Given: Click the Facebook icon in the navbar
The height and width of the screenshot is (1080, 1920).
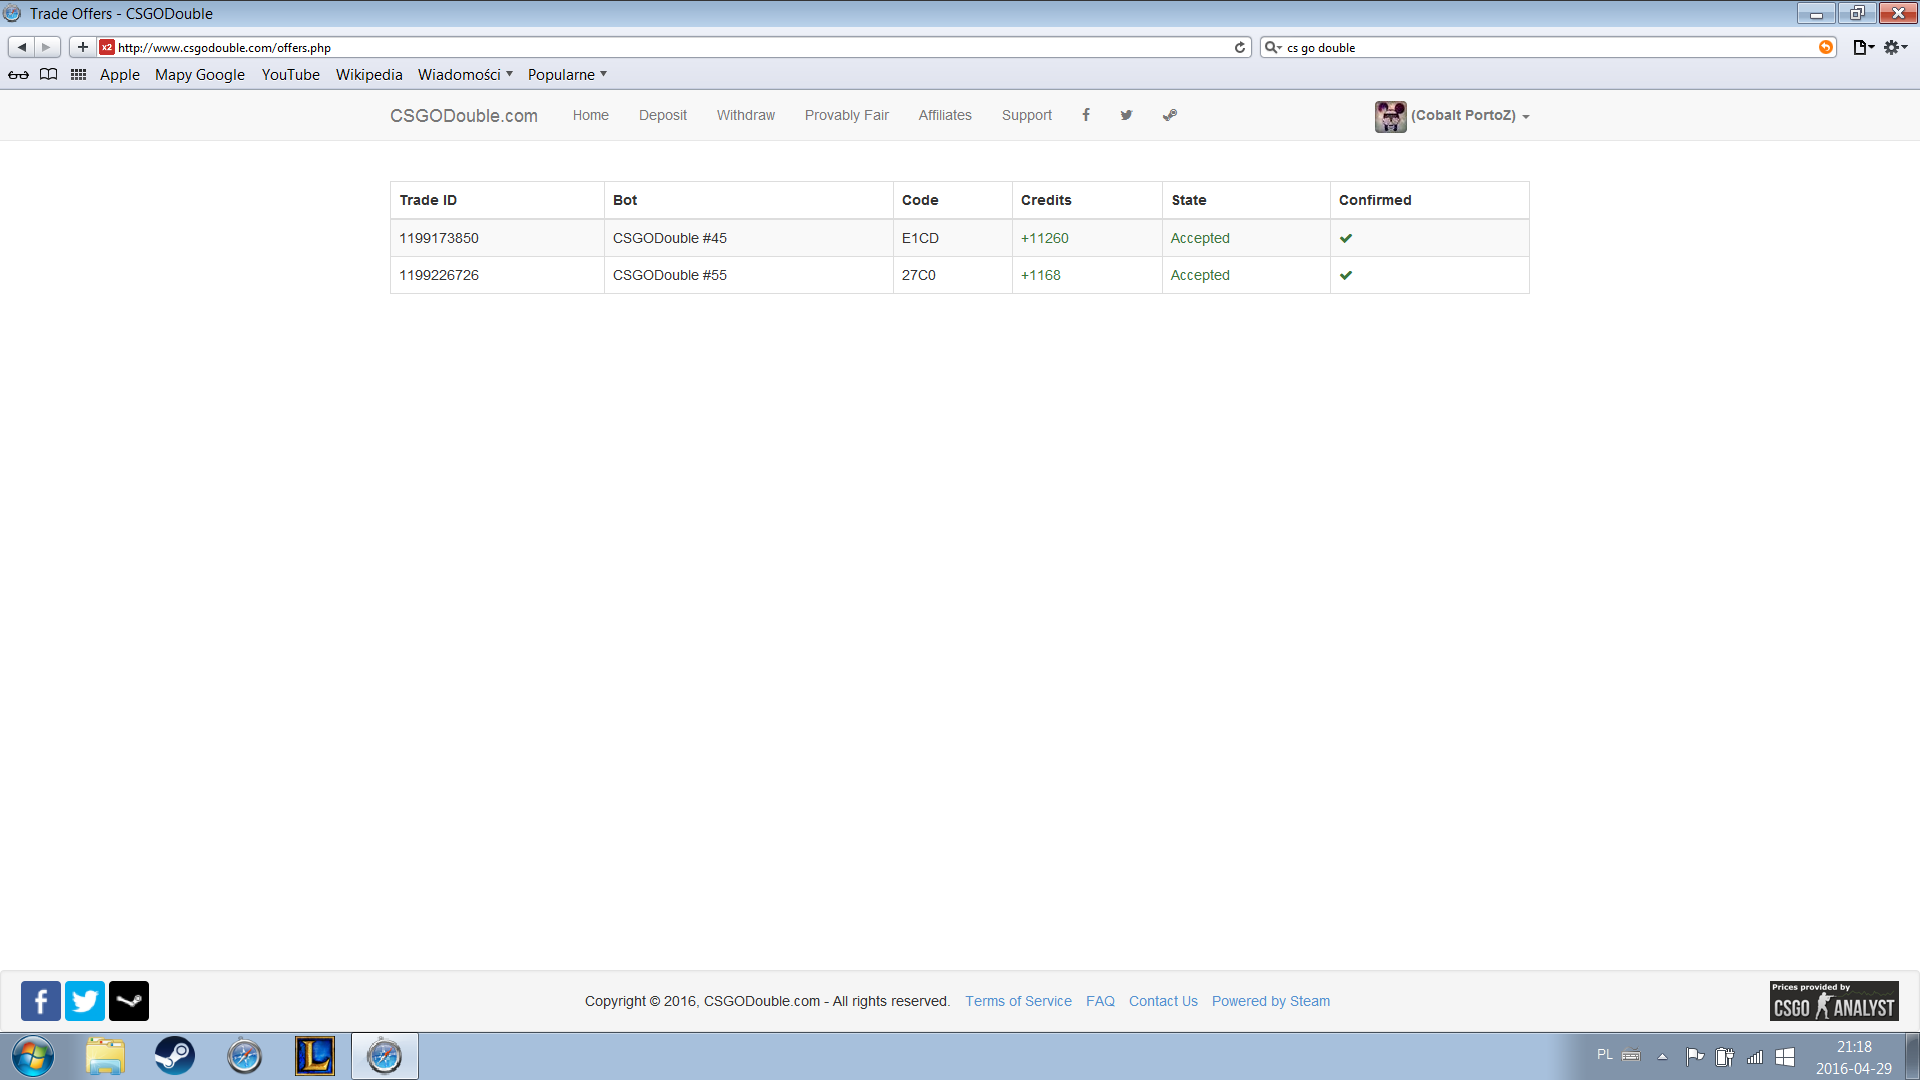Looking at the screenshot, I should [1086, 115].
